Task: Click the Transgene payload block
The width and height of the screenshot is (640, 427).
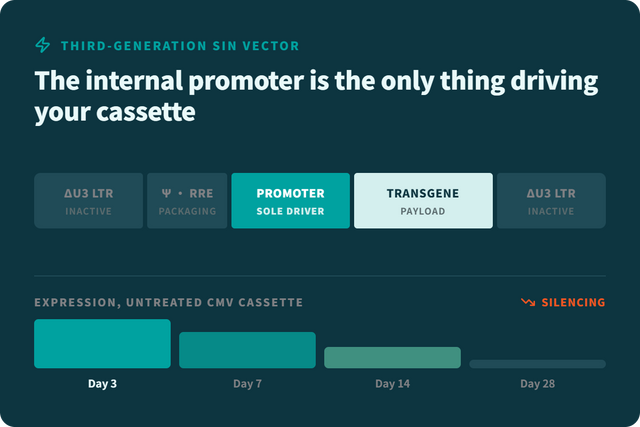Action: (423, 201)
